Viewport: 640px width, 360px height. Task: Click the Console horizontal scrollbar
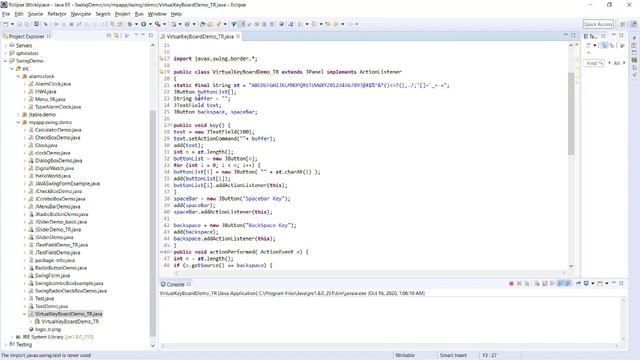point(389,346)
